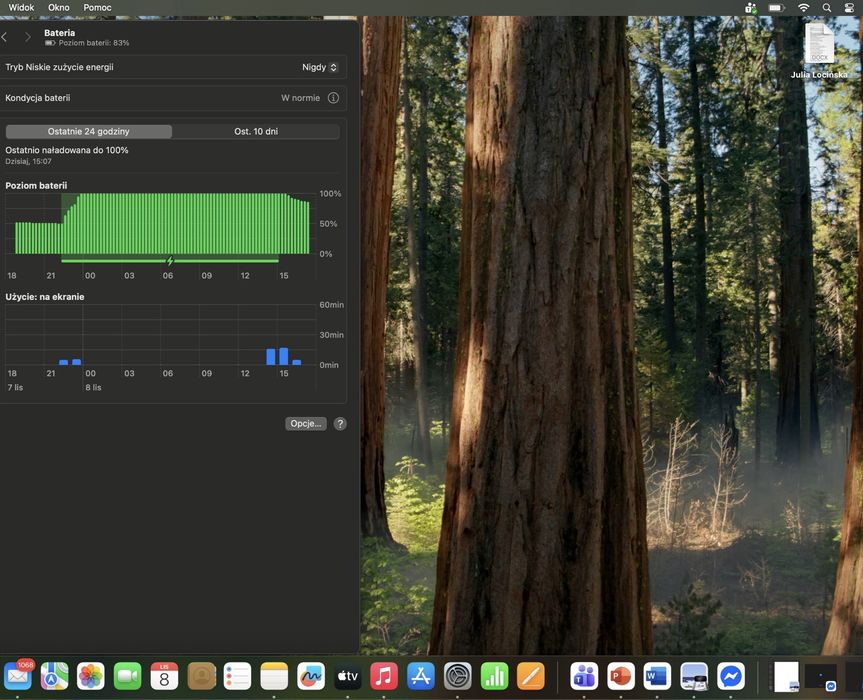Open the Contacts app in the Dock

(x=201, y=676)
